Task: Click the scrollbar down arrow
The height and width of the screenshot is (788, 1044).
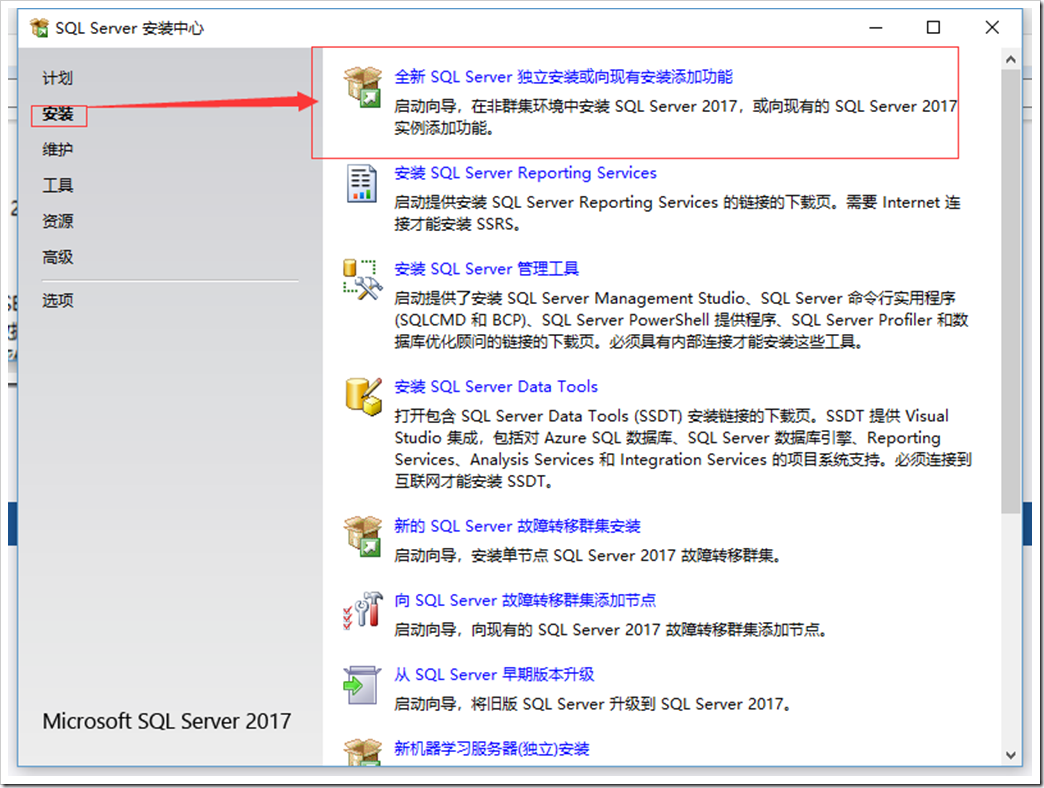Action: [x=1010, y=755]
